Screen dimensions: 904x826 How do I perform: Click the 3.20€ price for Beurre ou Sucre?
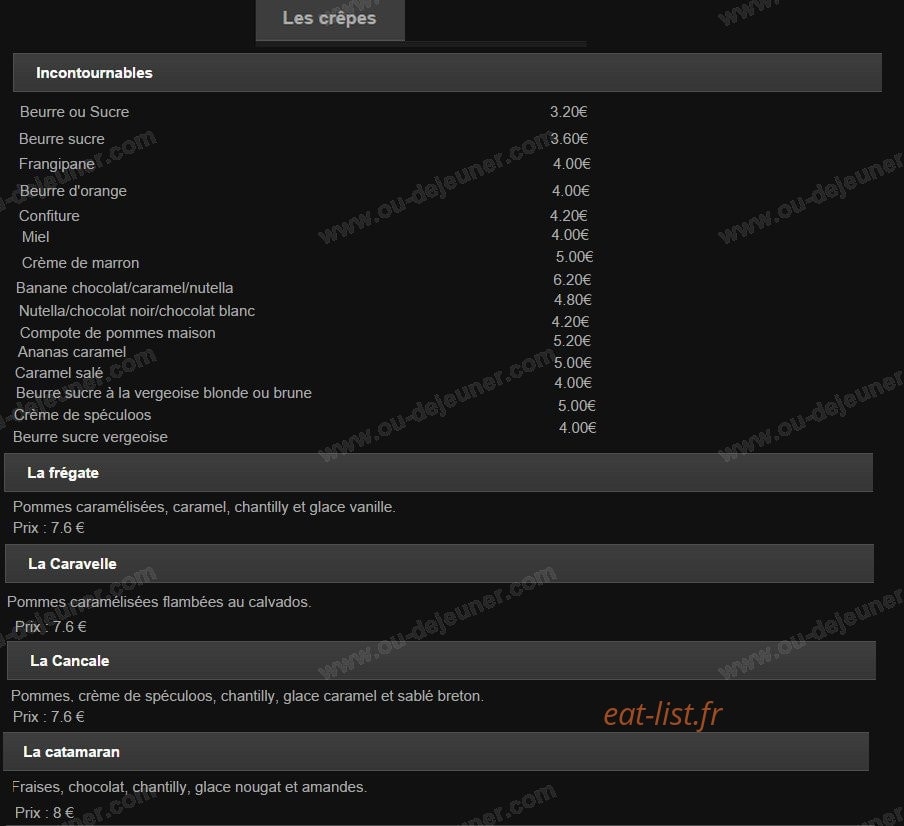pos(568,112)
